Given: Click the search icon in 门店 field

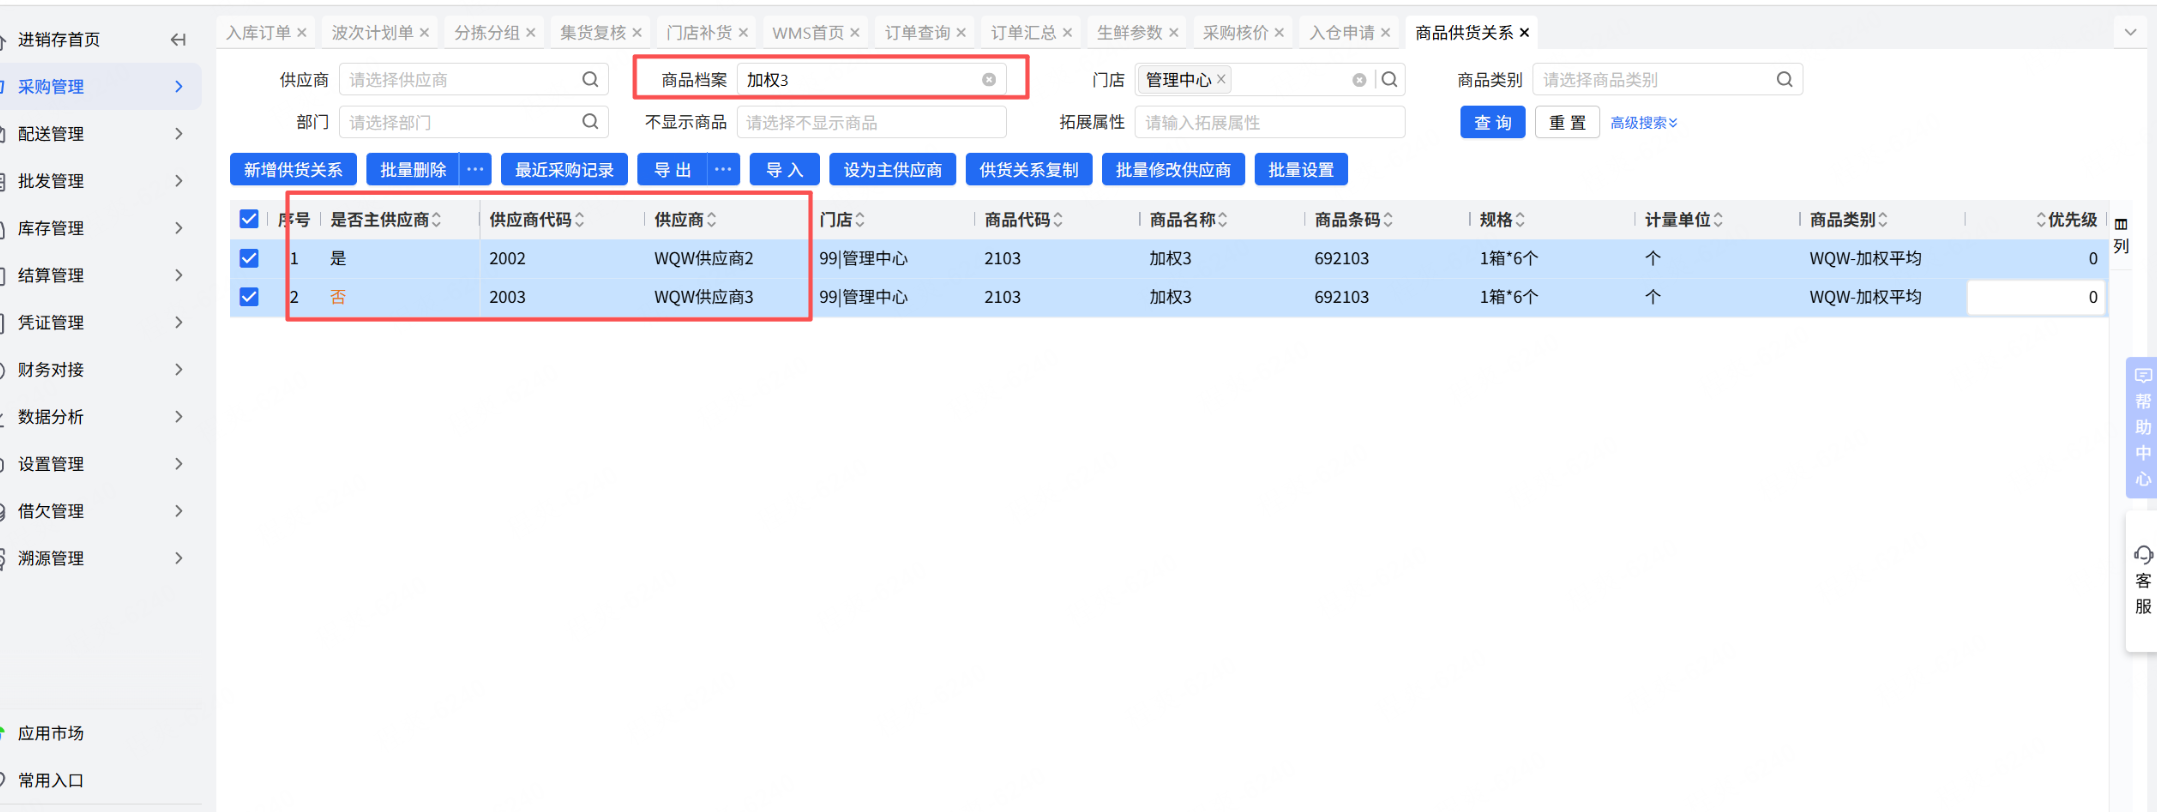Looking at the screenshot, I should coord(1389,79).
